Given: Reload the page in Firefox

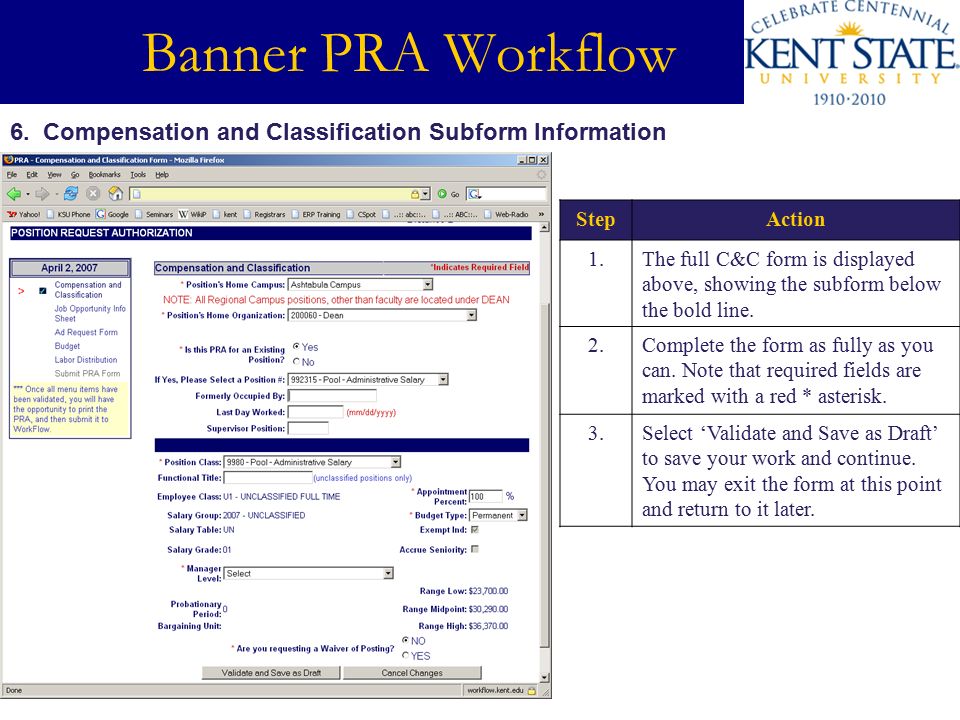Looking at the screenshot, I should 71,194.
